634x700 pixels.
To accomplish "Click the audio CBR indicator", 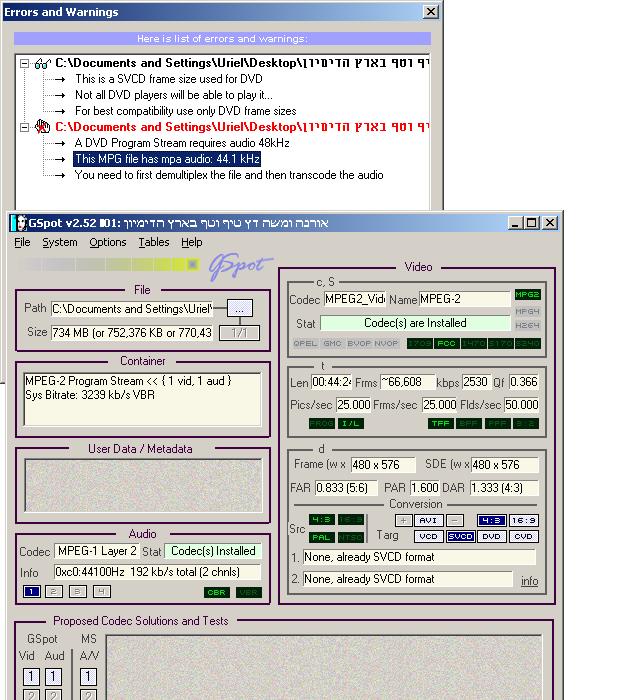I will pyautogui.click(x=217, y=592).
